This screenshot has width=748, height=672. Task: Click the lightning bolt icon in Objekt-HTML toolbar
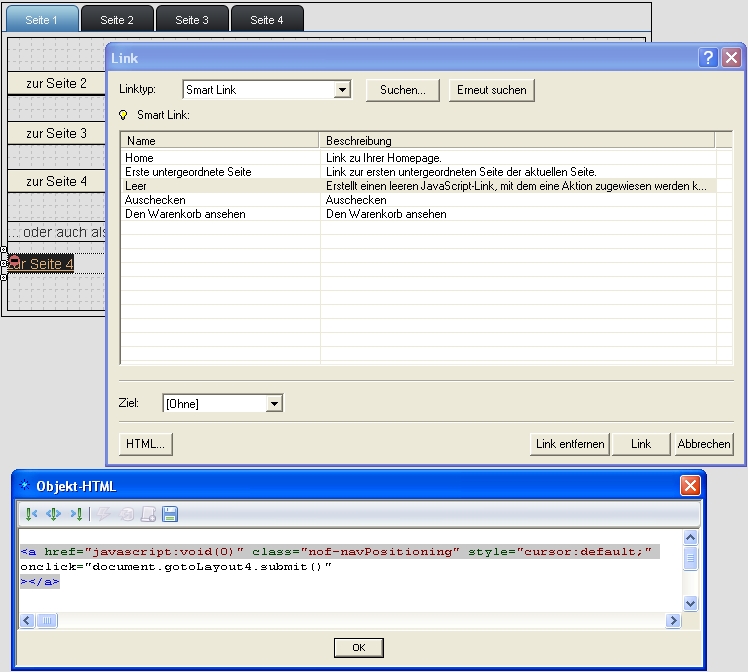[105, 514]
